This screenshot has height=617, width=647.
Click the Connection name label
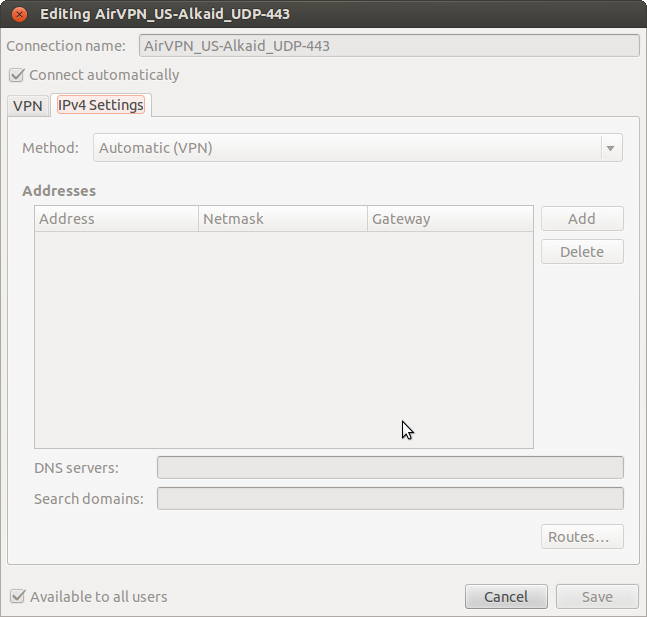[66, 46]
